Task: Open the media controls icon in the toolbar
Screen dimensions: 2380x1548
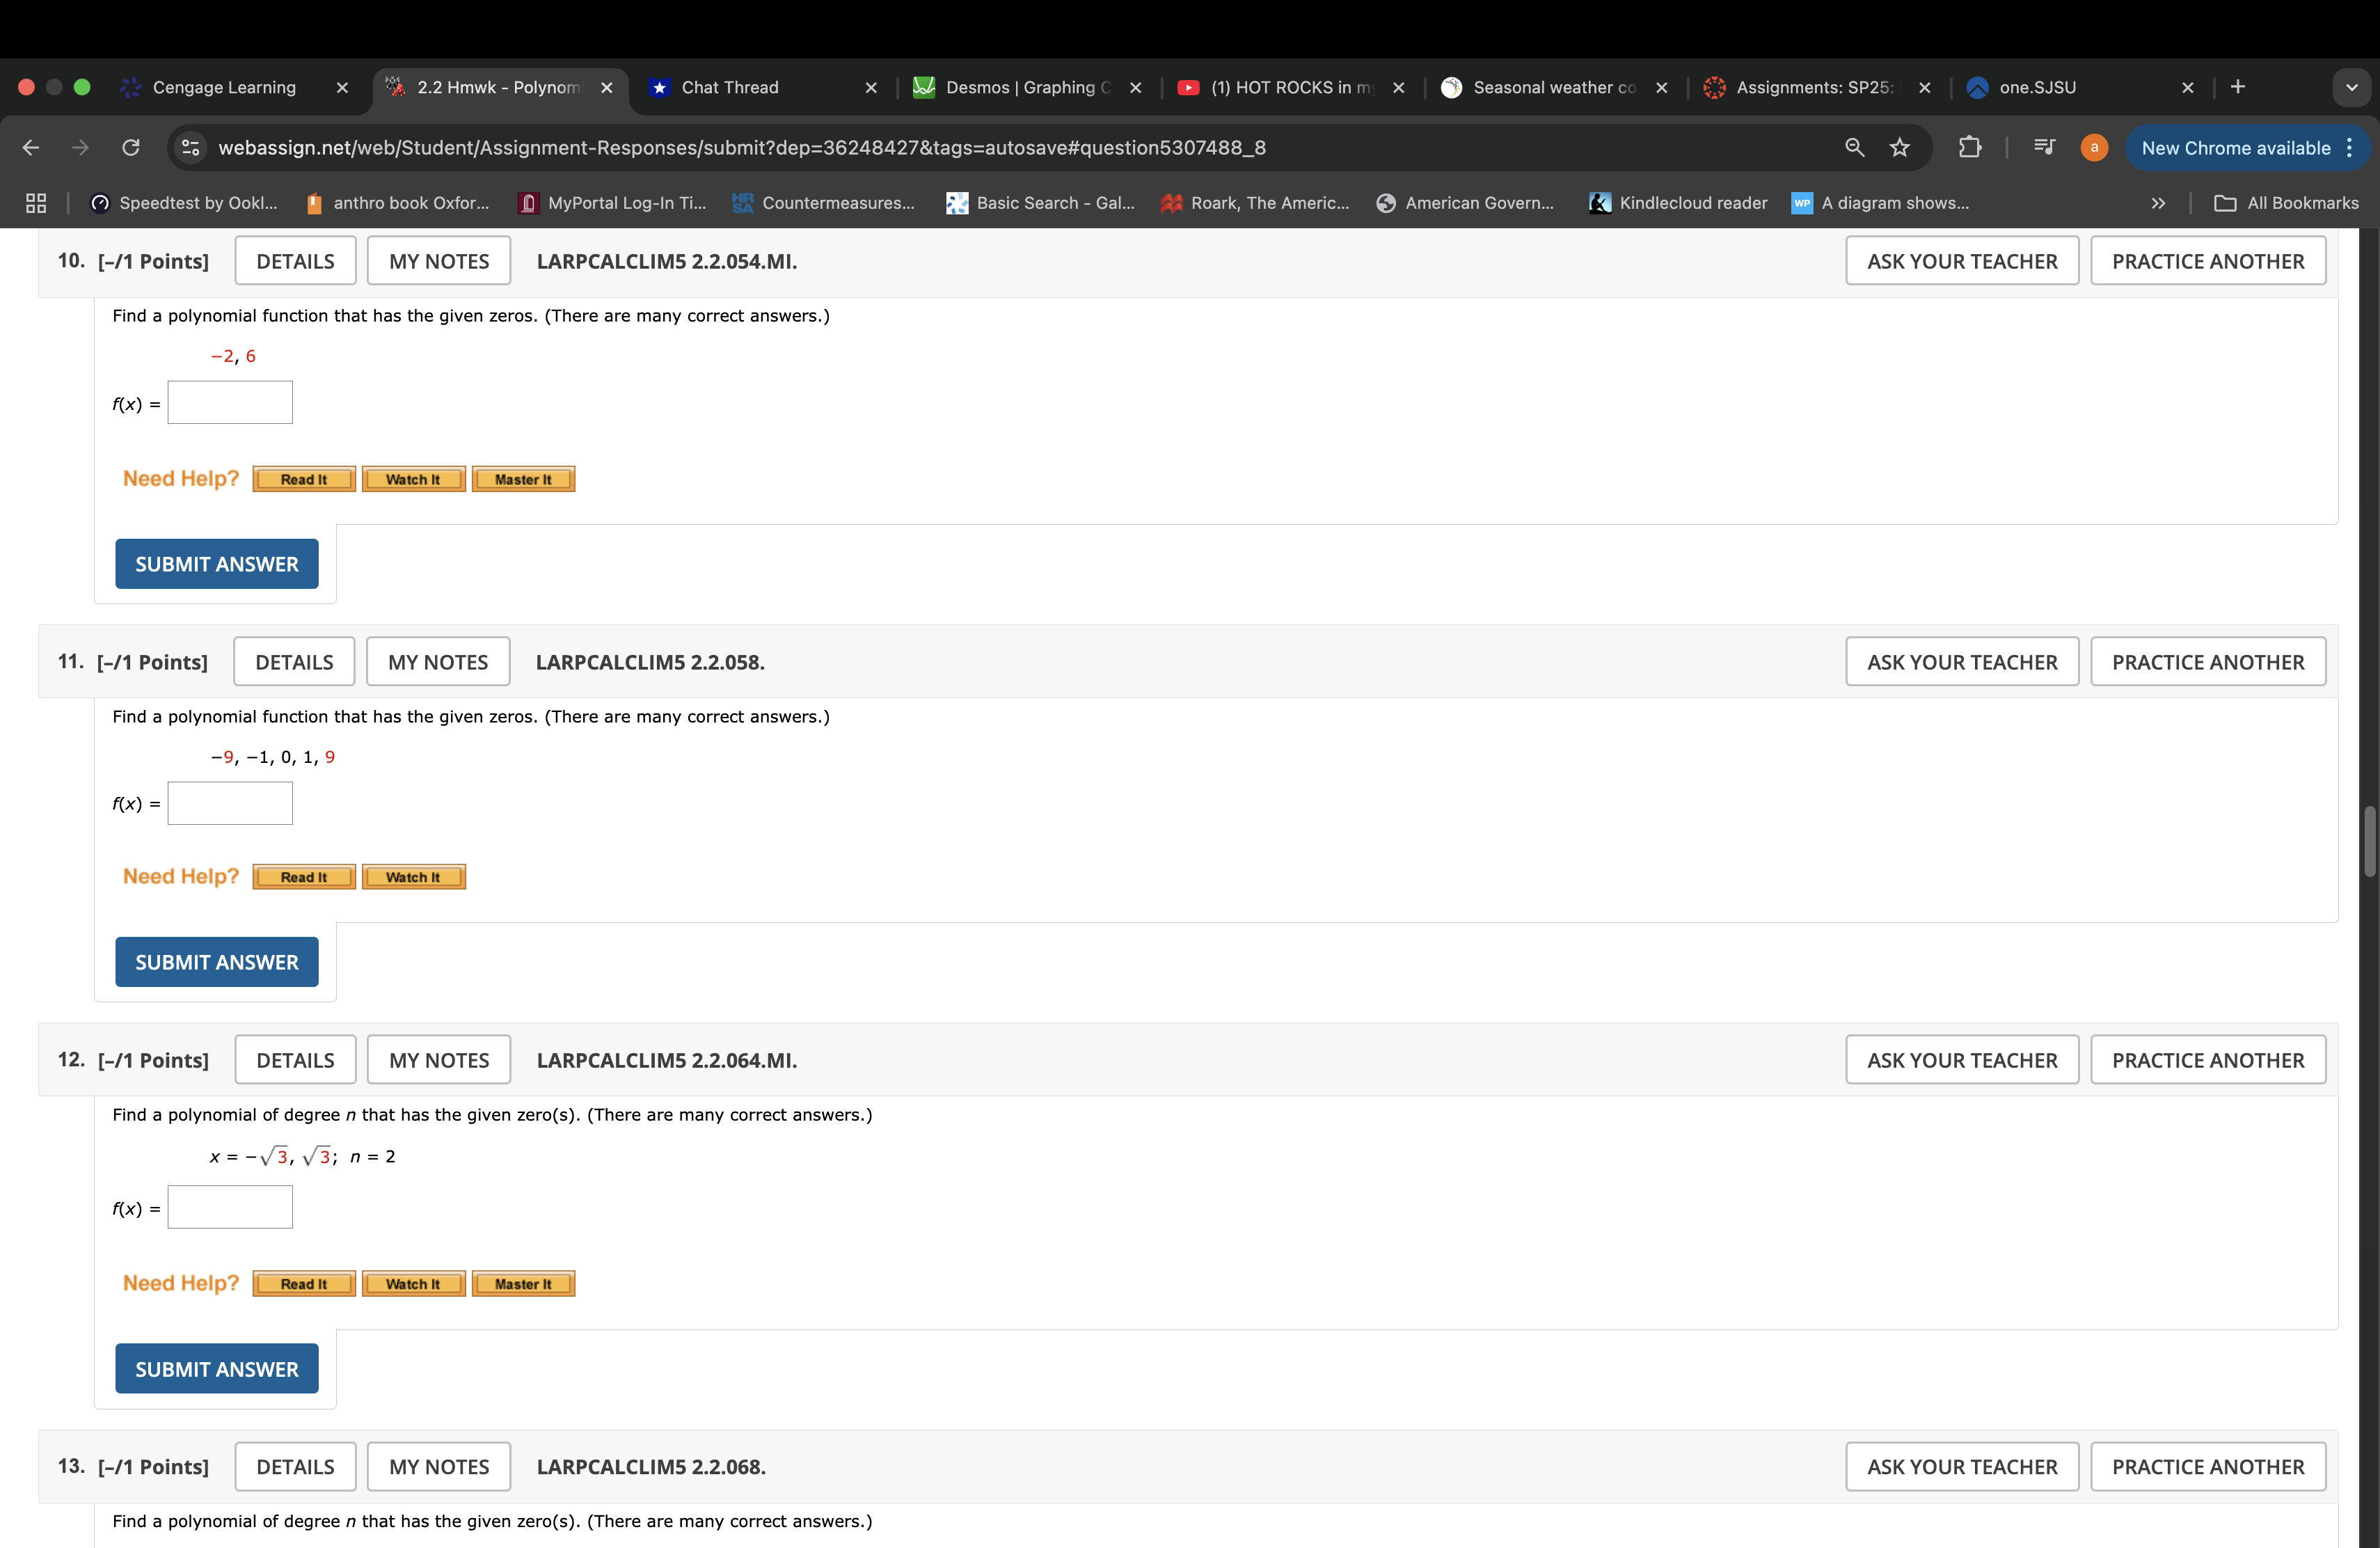Action: [x=2043, y=148]
